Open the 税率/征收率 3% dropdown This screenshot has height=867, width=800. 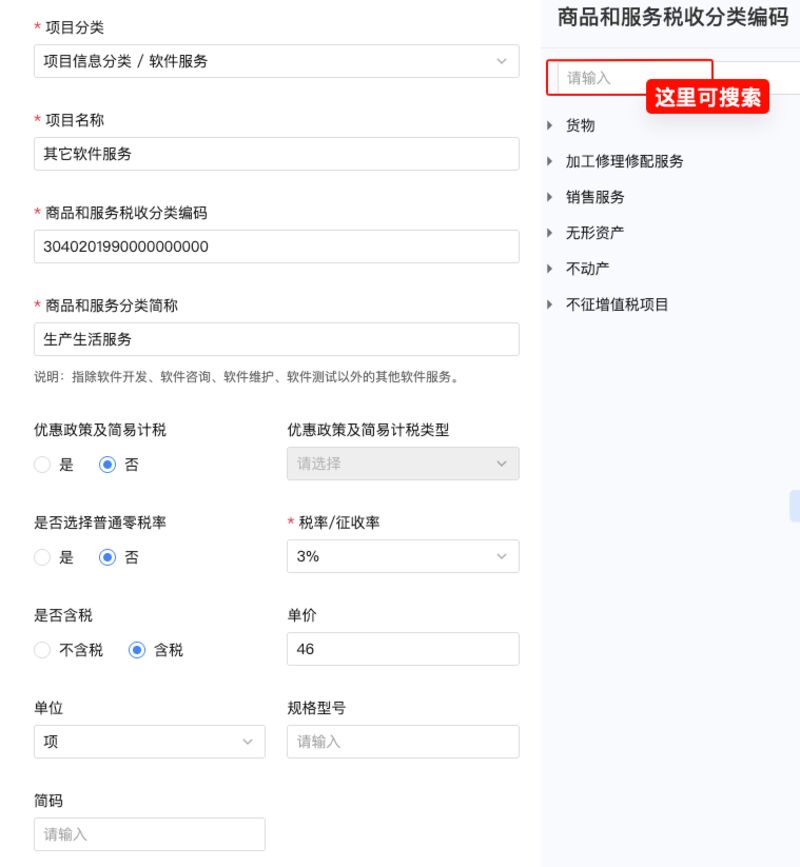click(x=403, y=556)
